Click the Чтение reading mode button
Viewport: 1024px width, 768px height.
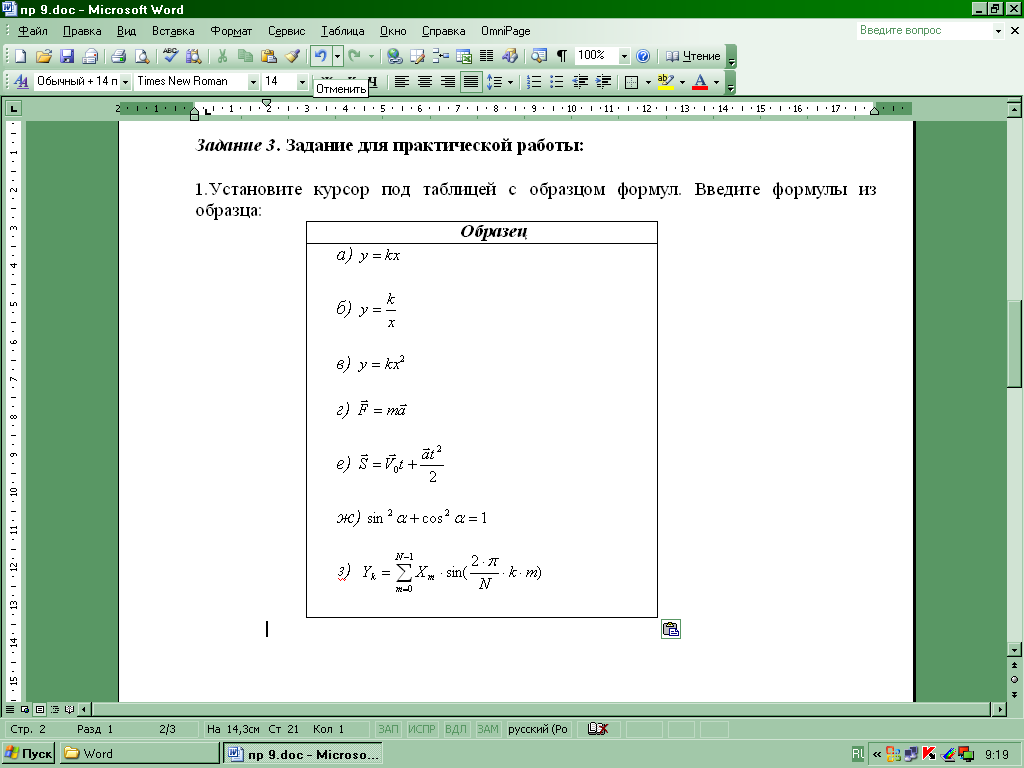(x=693, y=56)
